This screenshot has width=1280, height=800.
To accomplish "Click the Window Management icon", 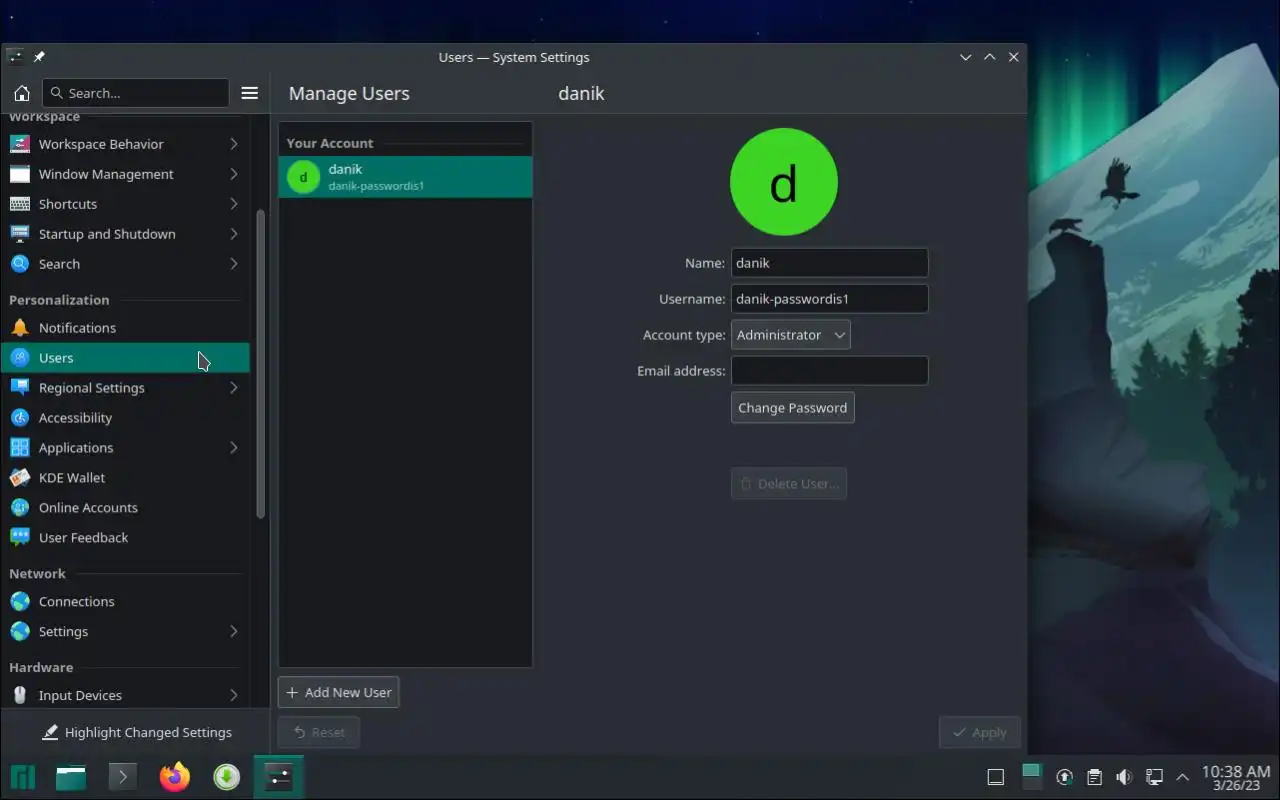I will (x=20, y=174).
